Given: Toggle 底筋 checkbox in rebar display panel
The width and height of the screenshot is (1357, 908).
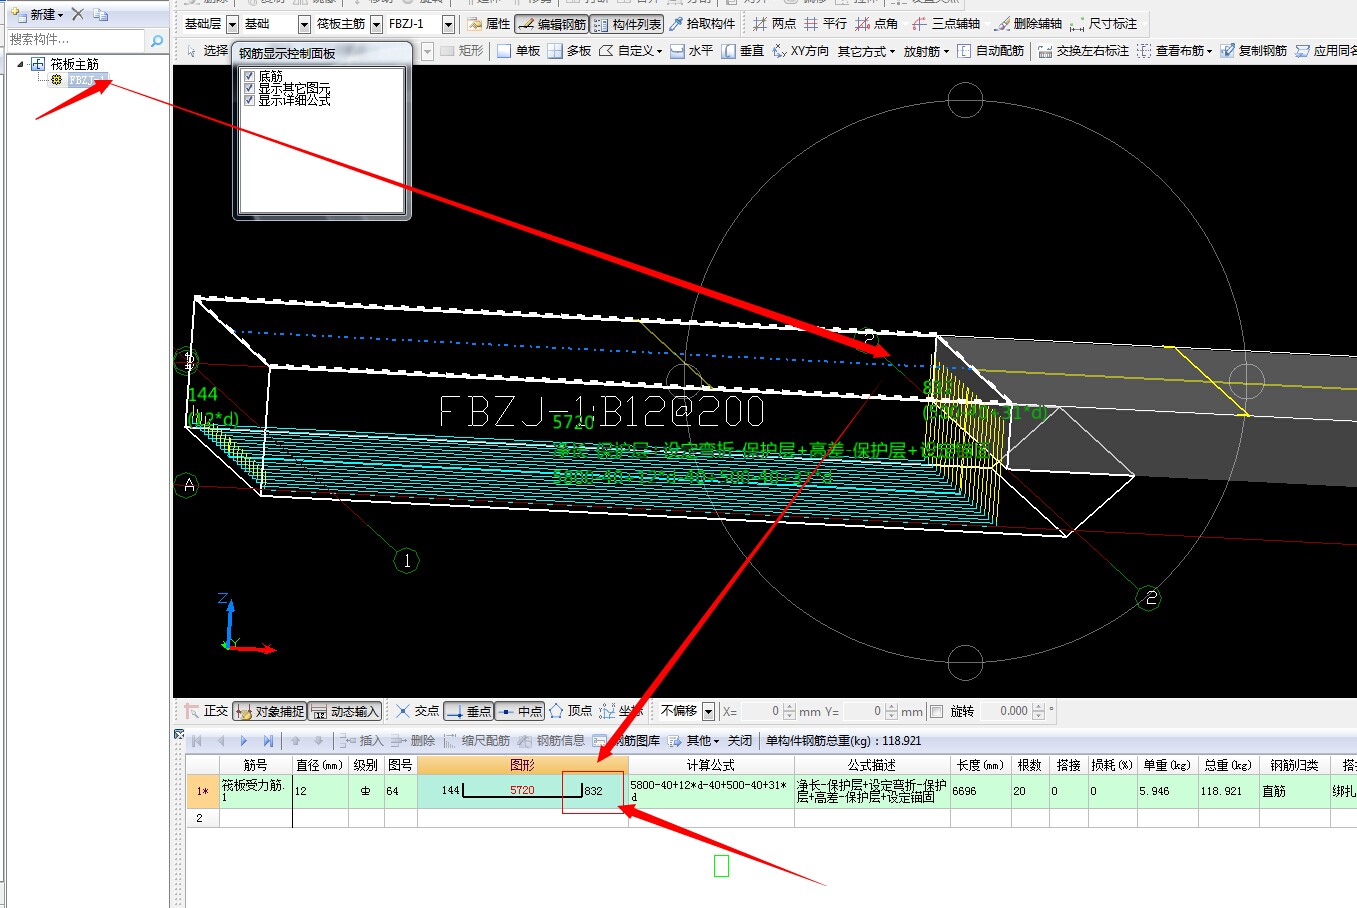Looking at the screenshot, I should coord(250,76).
